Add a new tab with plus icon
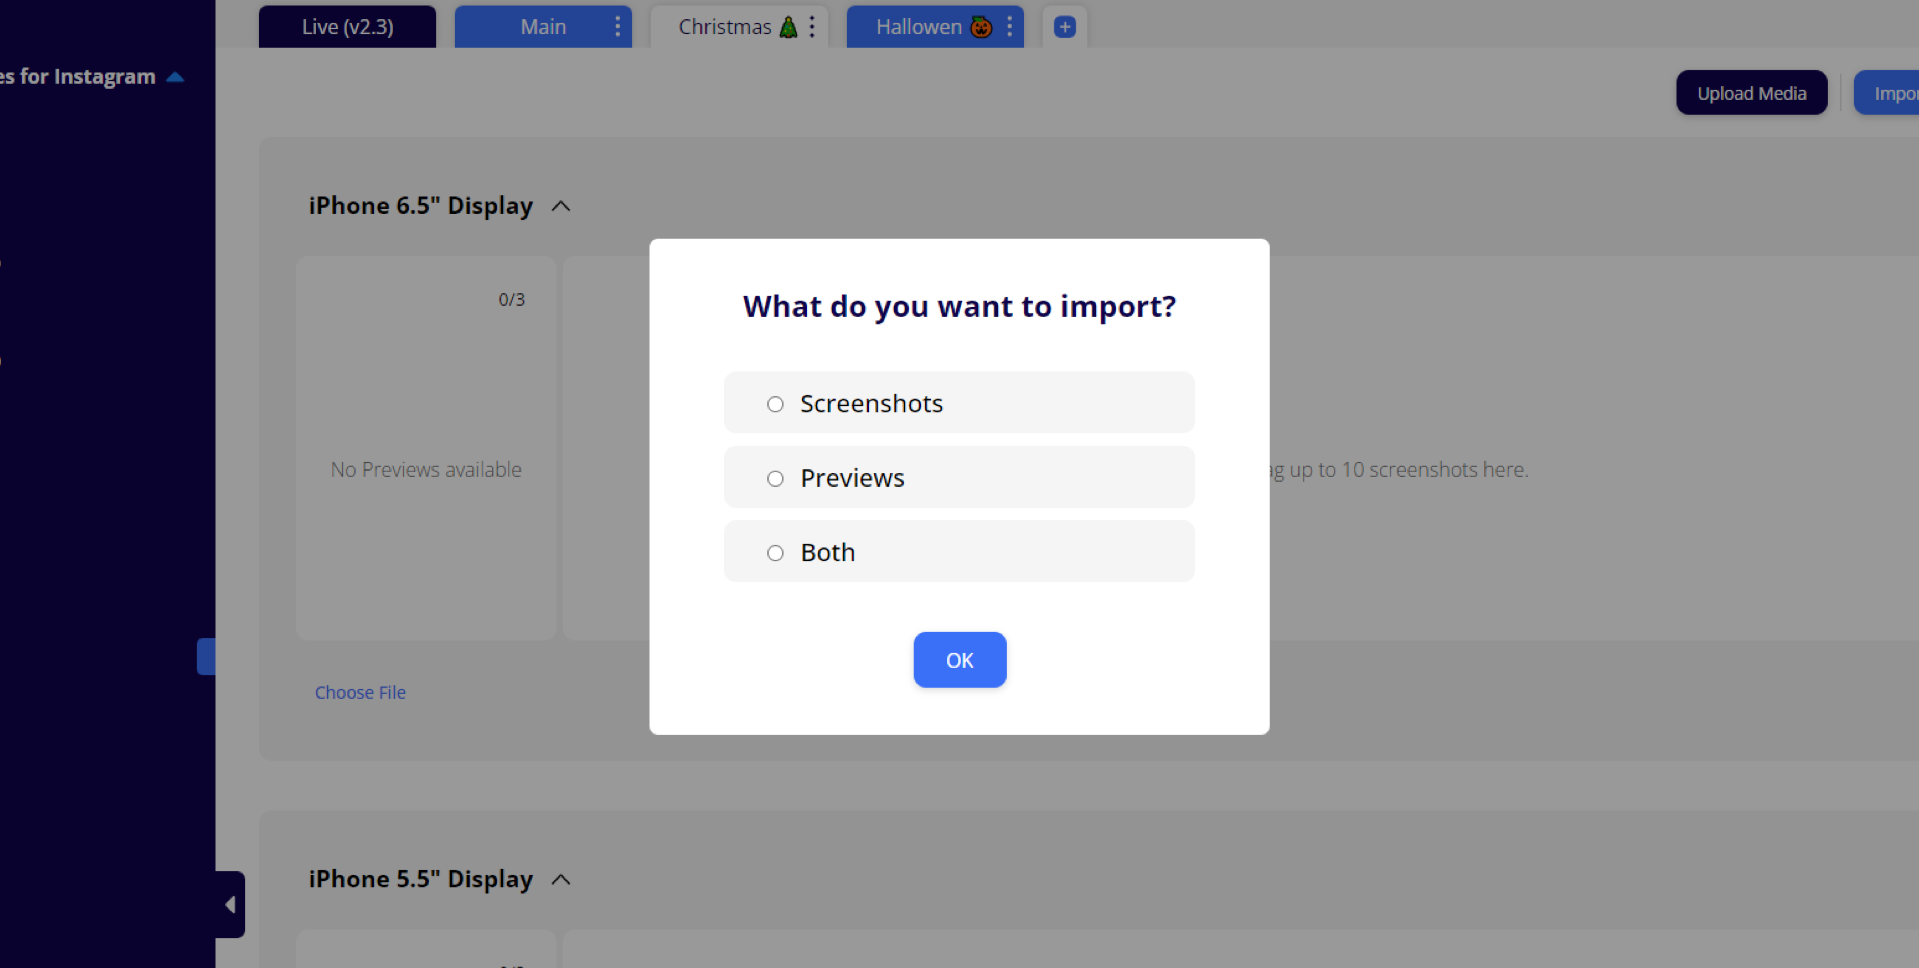The image size is (1919, 968). (1064, 27)
